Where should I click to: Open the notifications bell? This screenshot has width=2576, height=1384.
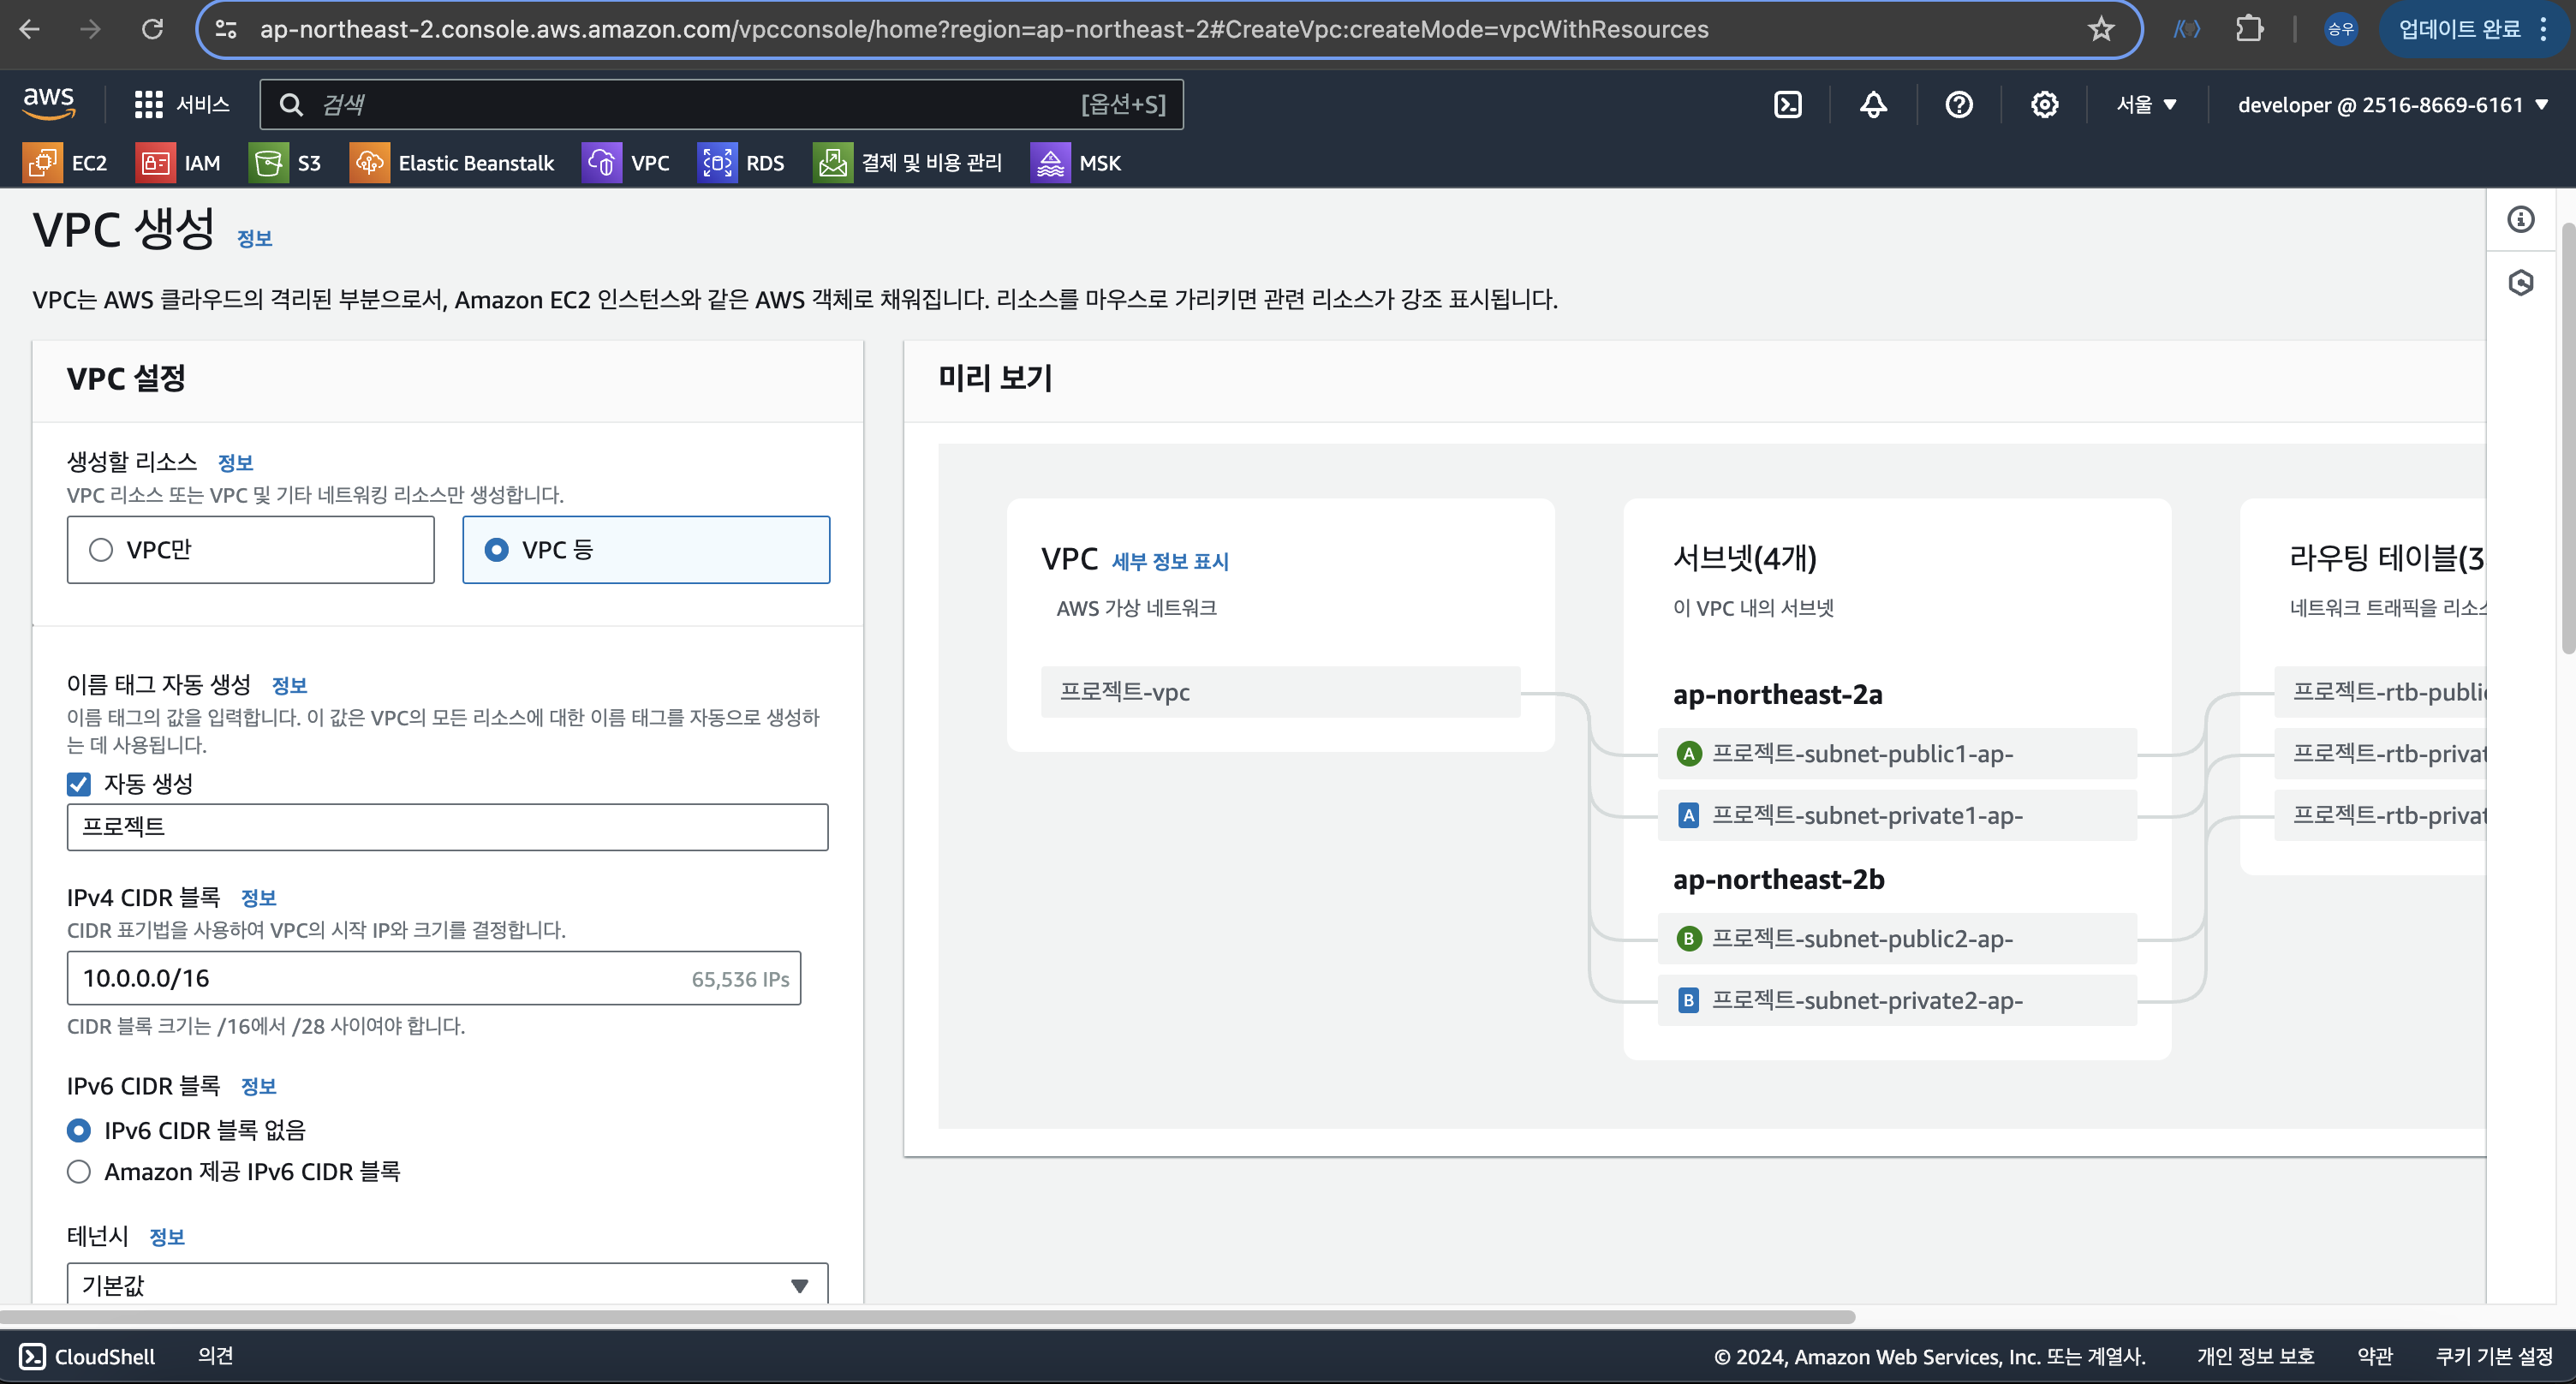(1873, 105)
